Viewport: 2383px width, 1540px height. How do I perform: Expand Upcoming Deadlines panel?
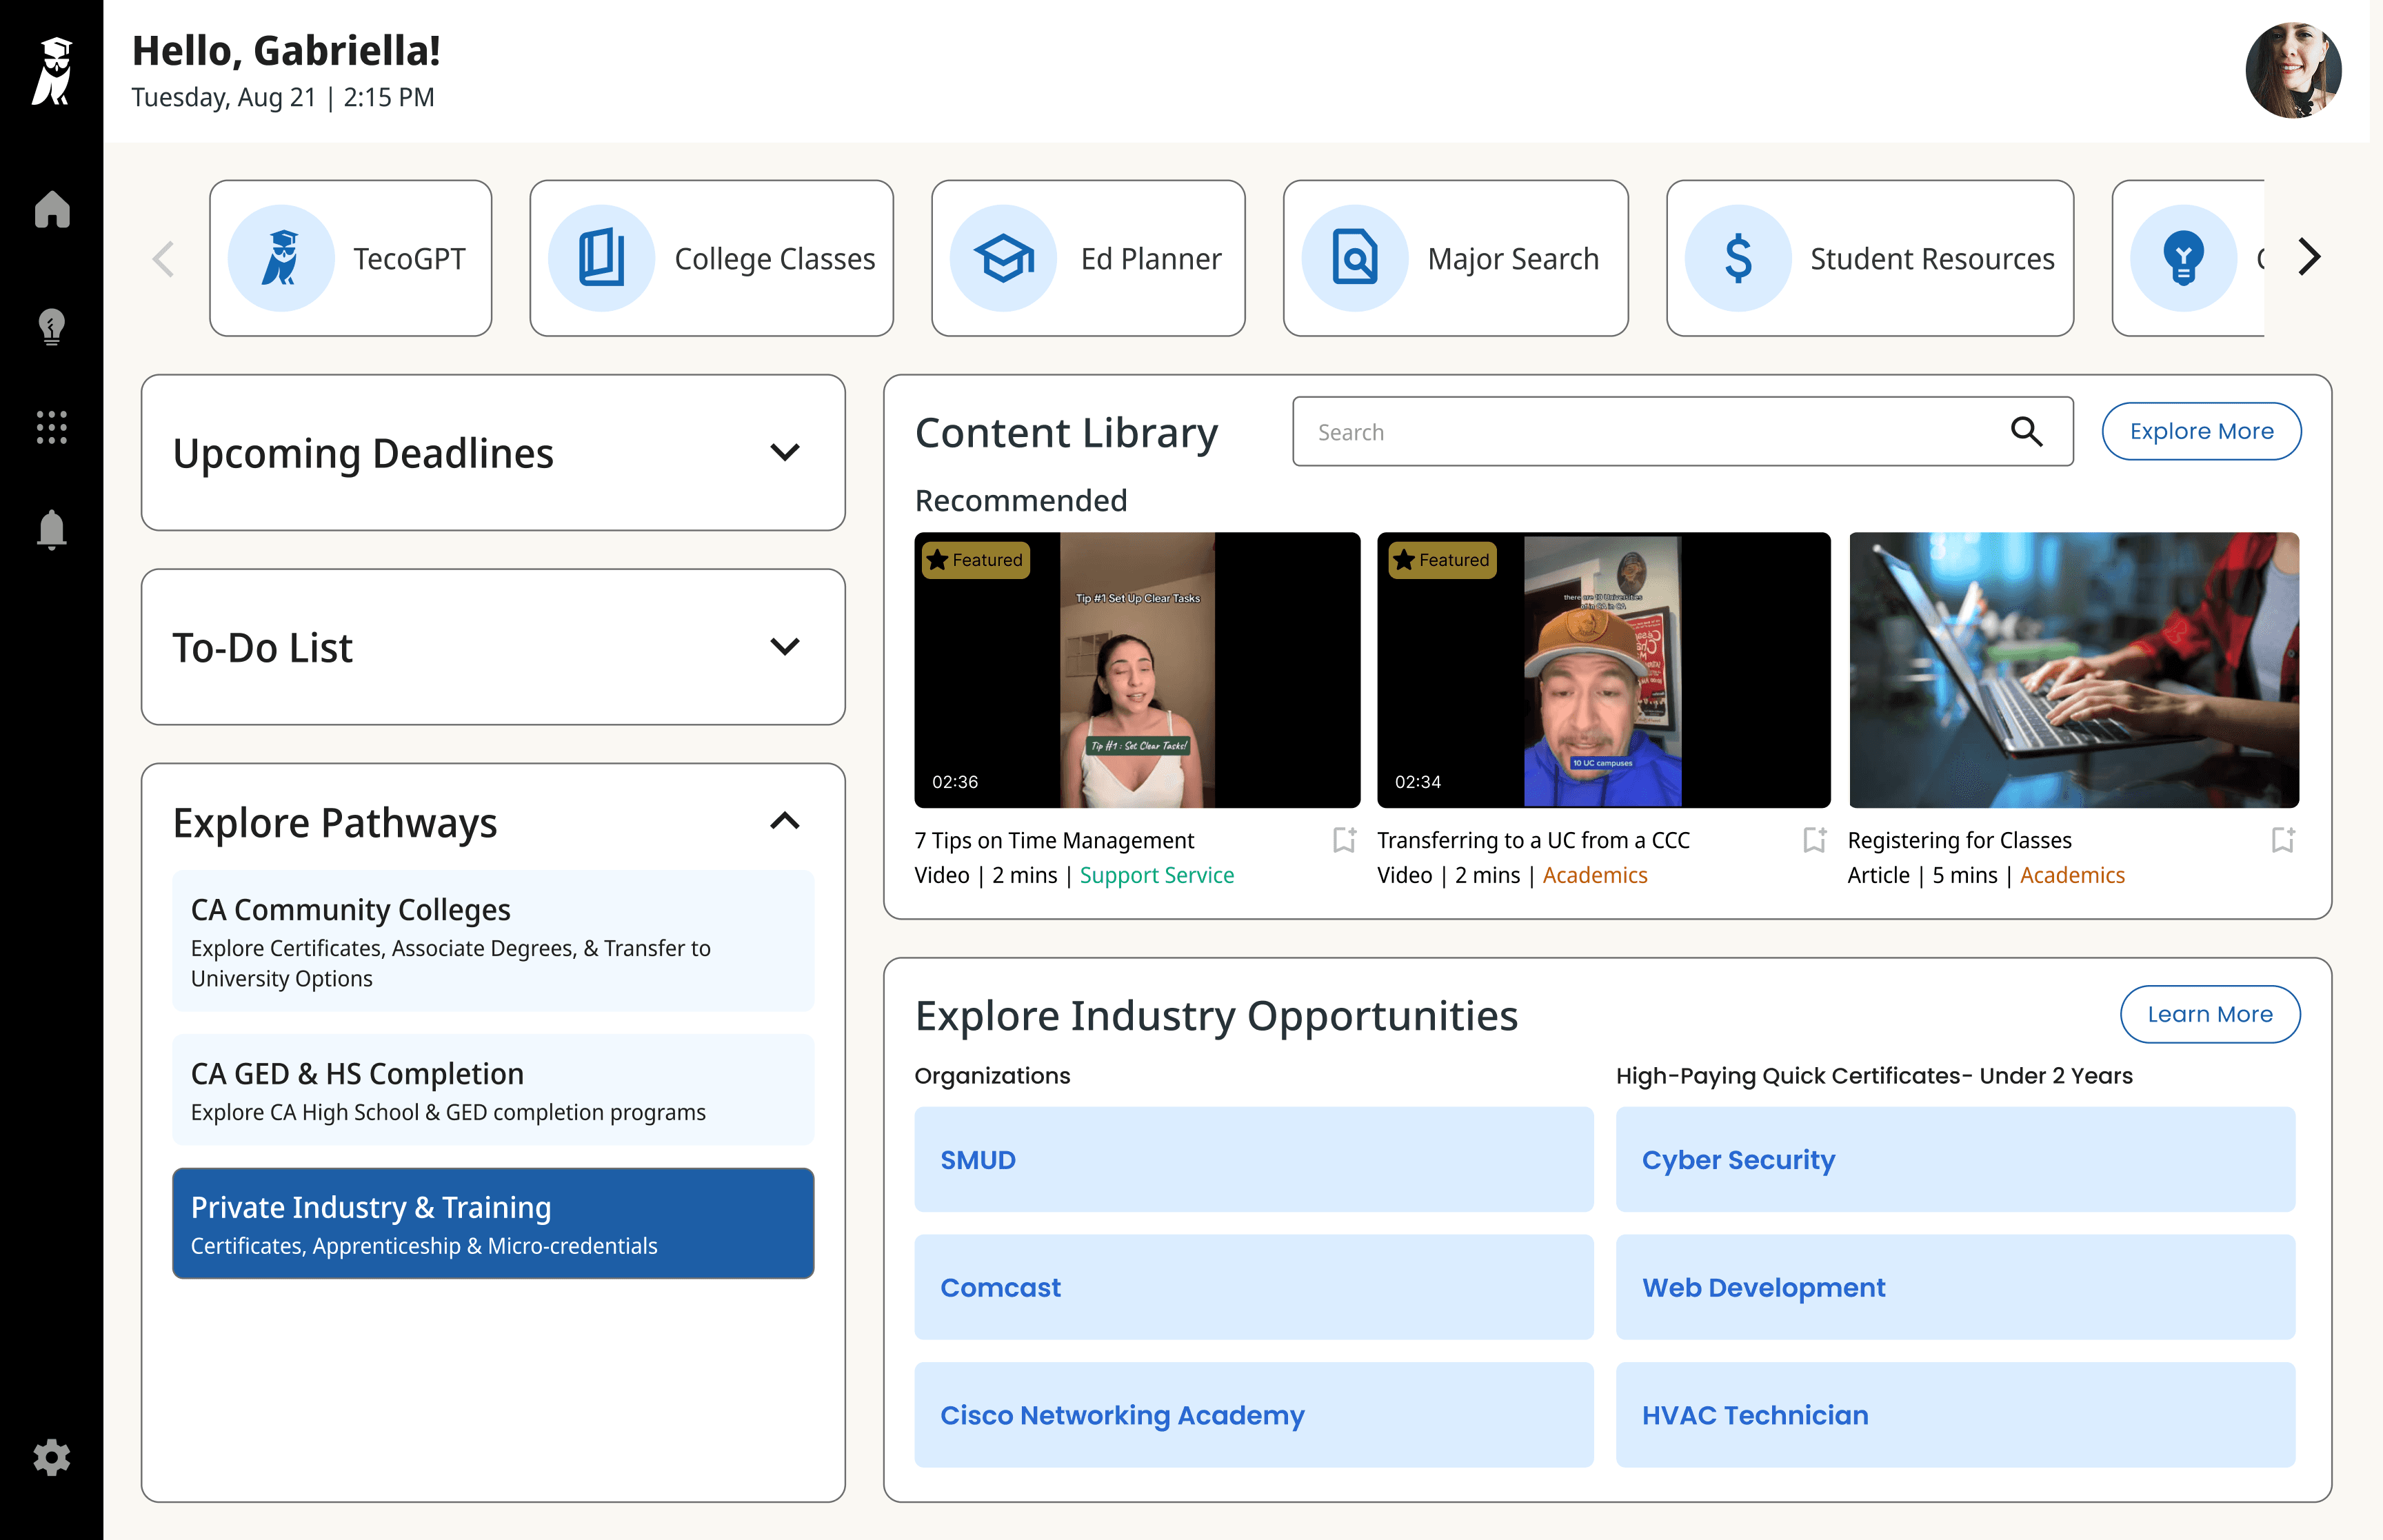(x=493, y=453)
